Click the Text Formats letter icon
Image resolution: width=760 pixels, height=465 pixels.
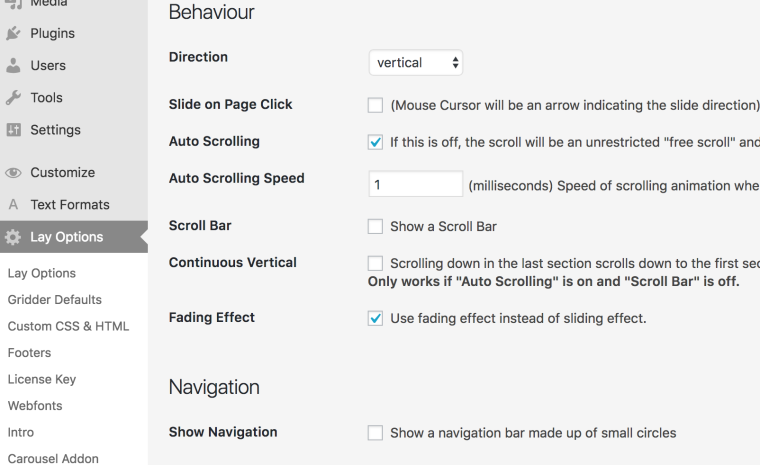14,205
